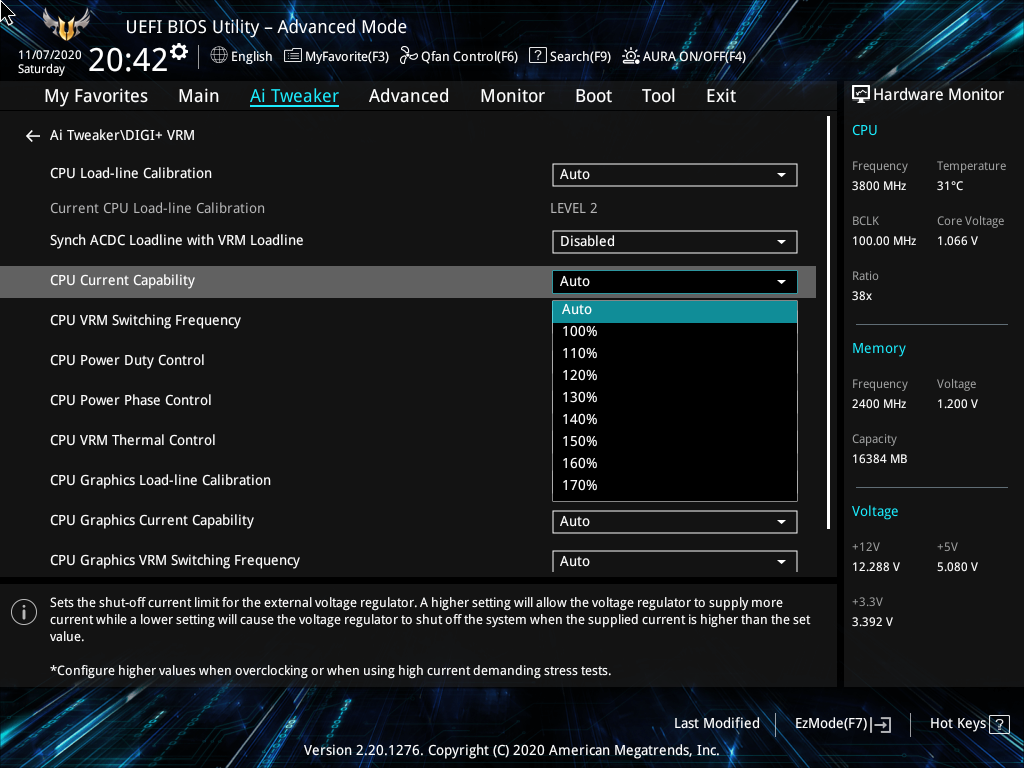The height and width of the screenshot is (768, 1024).
Task: Select CPU Graphics Current Capability label
Action: click(152, 520)
